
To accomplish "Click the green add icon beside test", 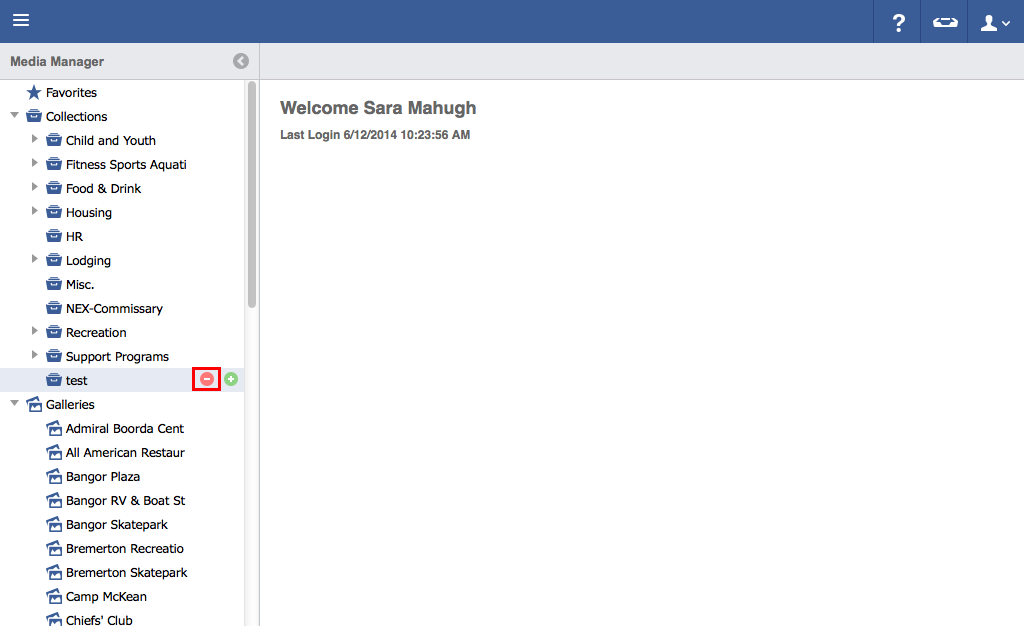I will (231, 380).
